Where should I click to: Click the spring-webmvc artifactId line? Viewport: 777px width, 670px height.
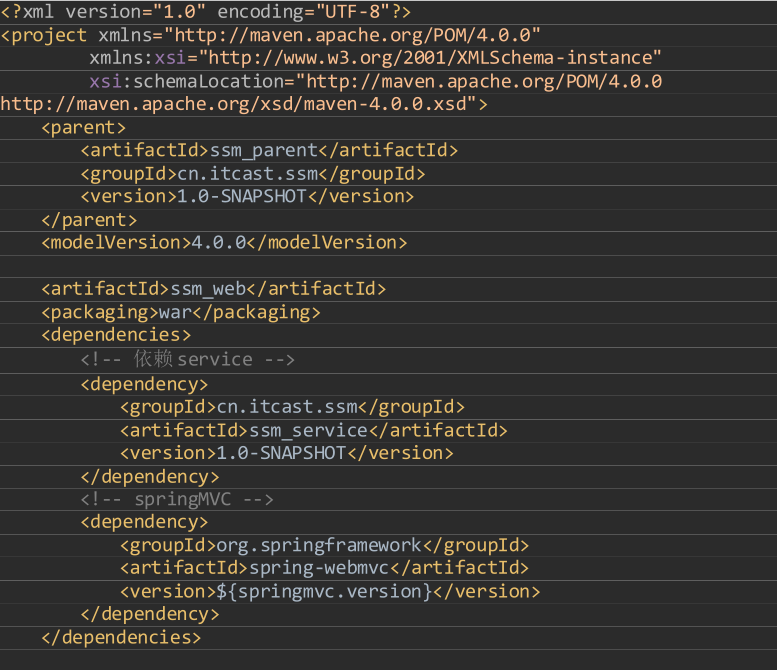click(x=325, y=568)
